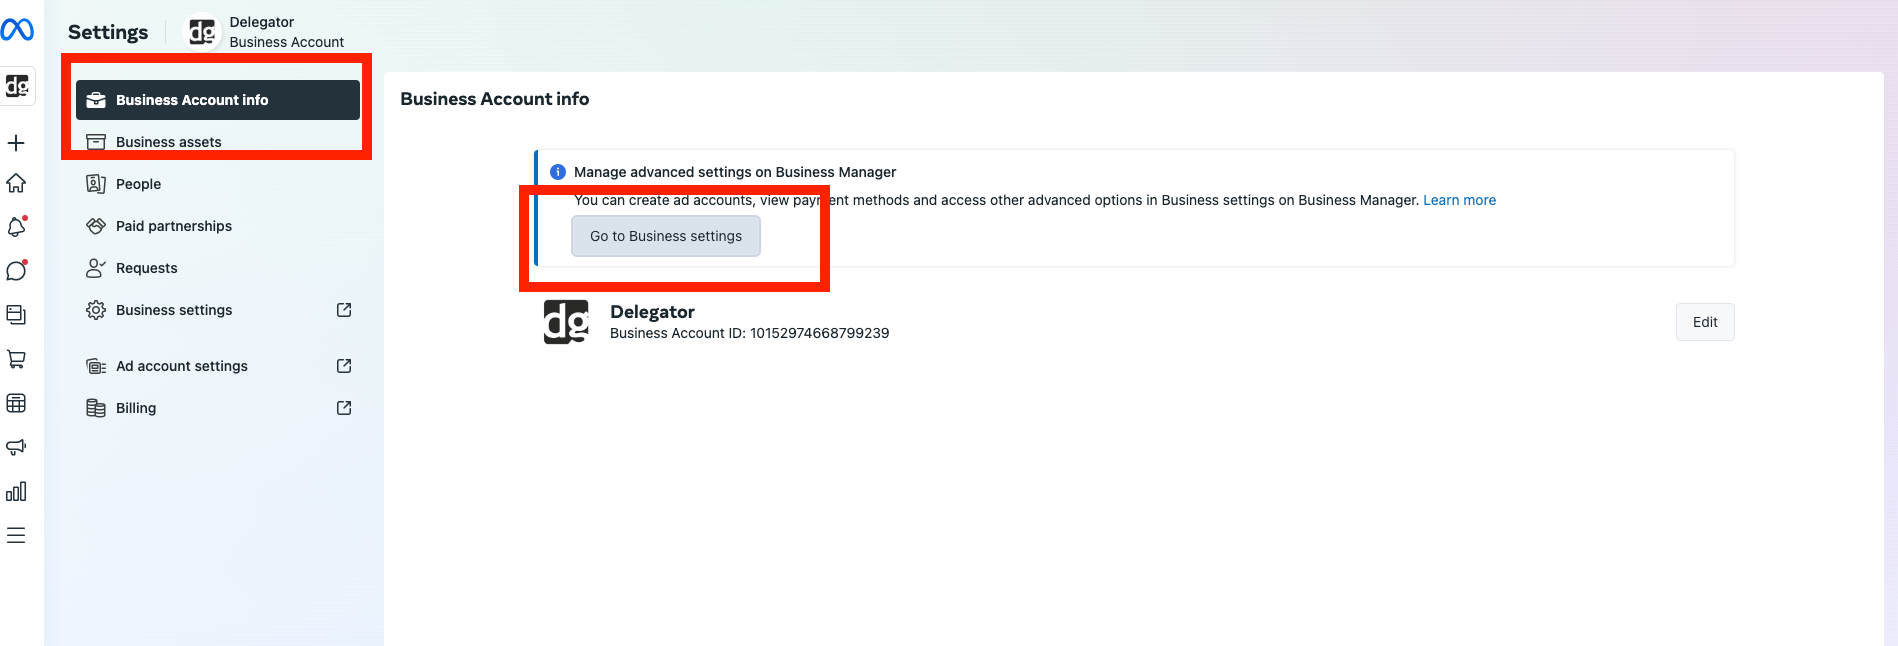The image size is (1898, 646).
Task: Click the Meta logo icon
Action: tap(17, 30)
